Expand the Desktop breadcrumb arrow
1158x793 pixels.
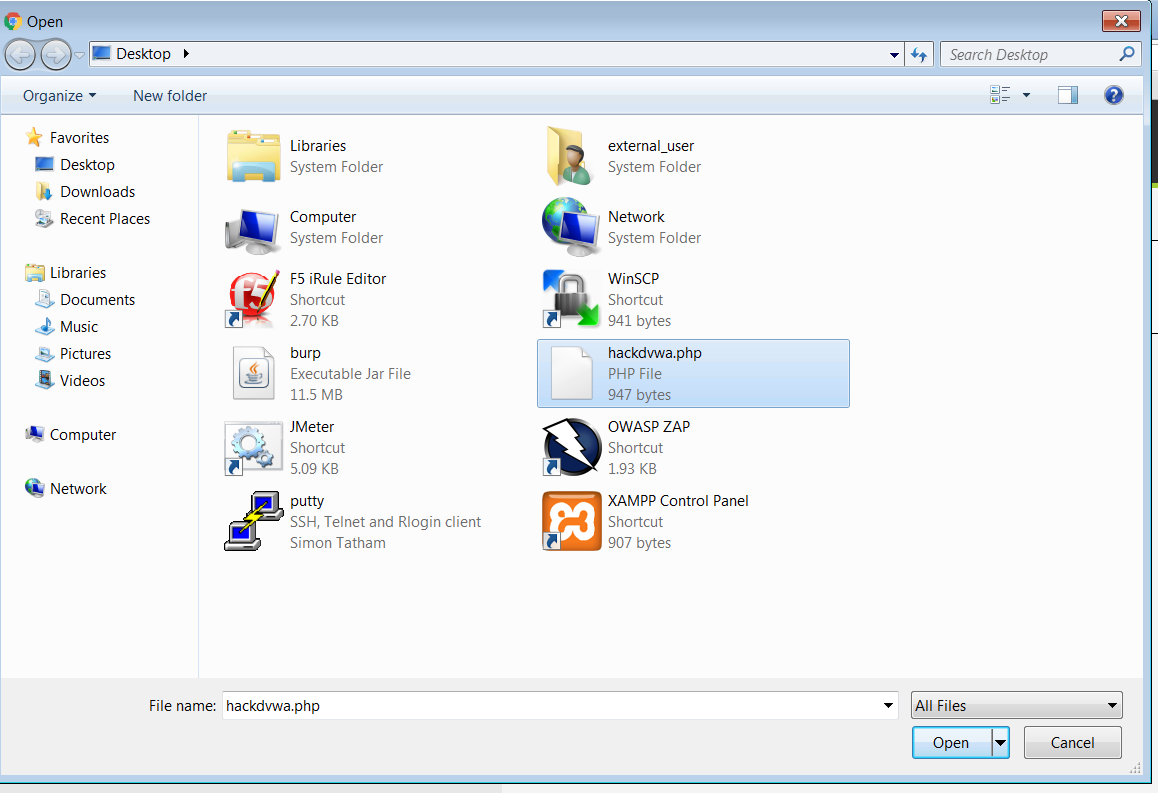point(186,54)
